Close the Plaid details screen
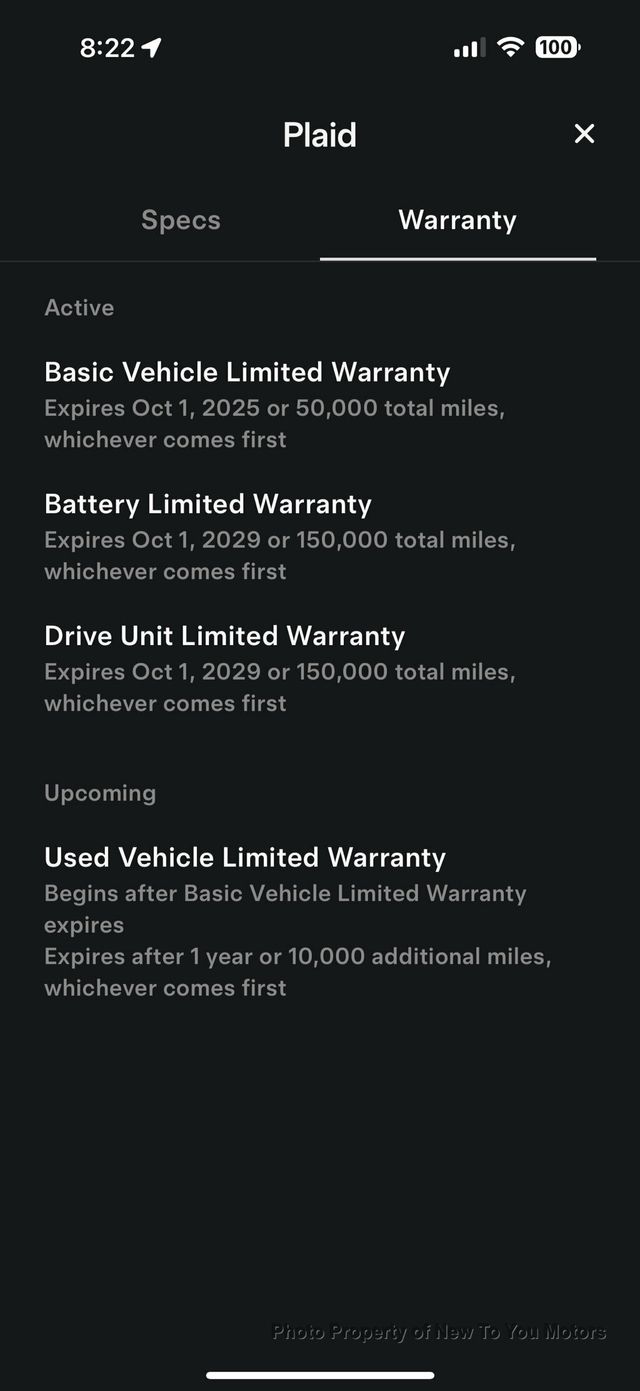The image size is (640, 1391). [x=584, y=134]
